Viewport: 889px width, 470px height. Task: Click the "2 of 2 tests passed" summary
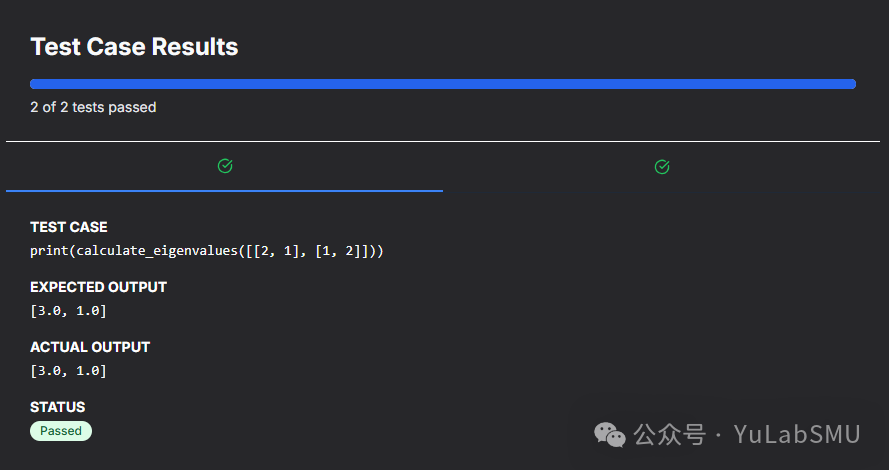tap(93, 107)
